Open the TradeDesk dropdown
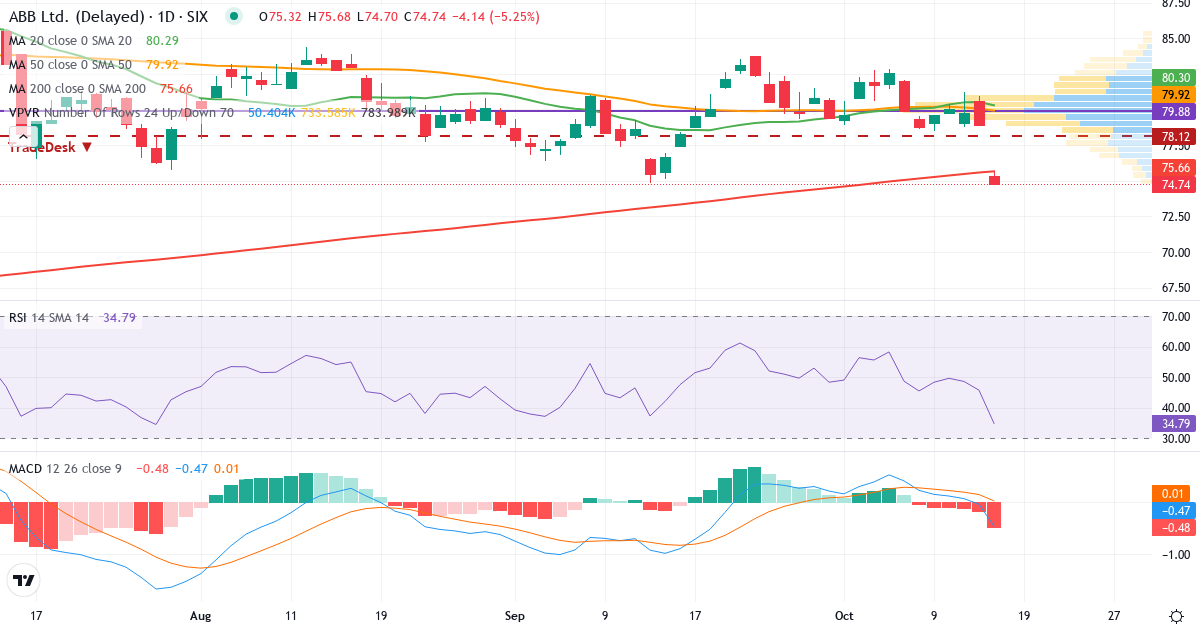The image size is (1200, 630). pyautogui.click(x=50, y=146)
